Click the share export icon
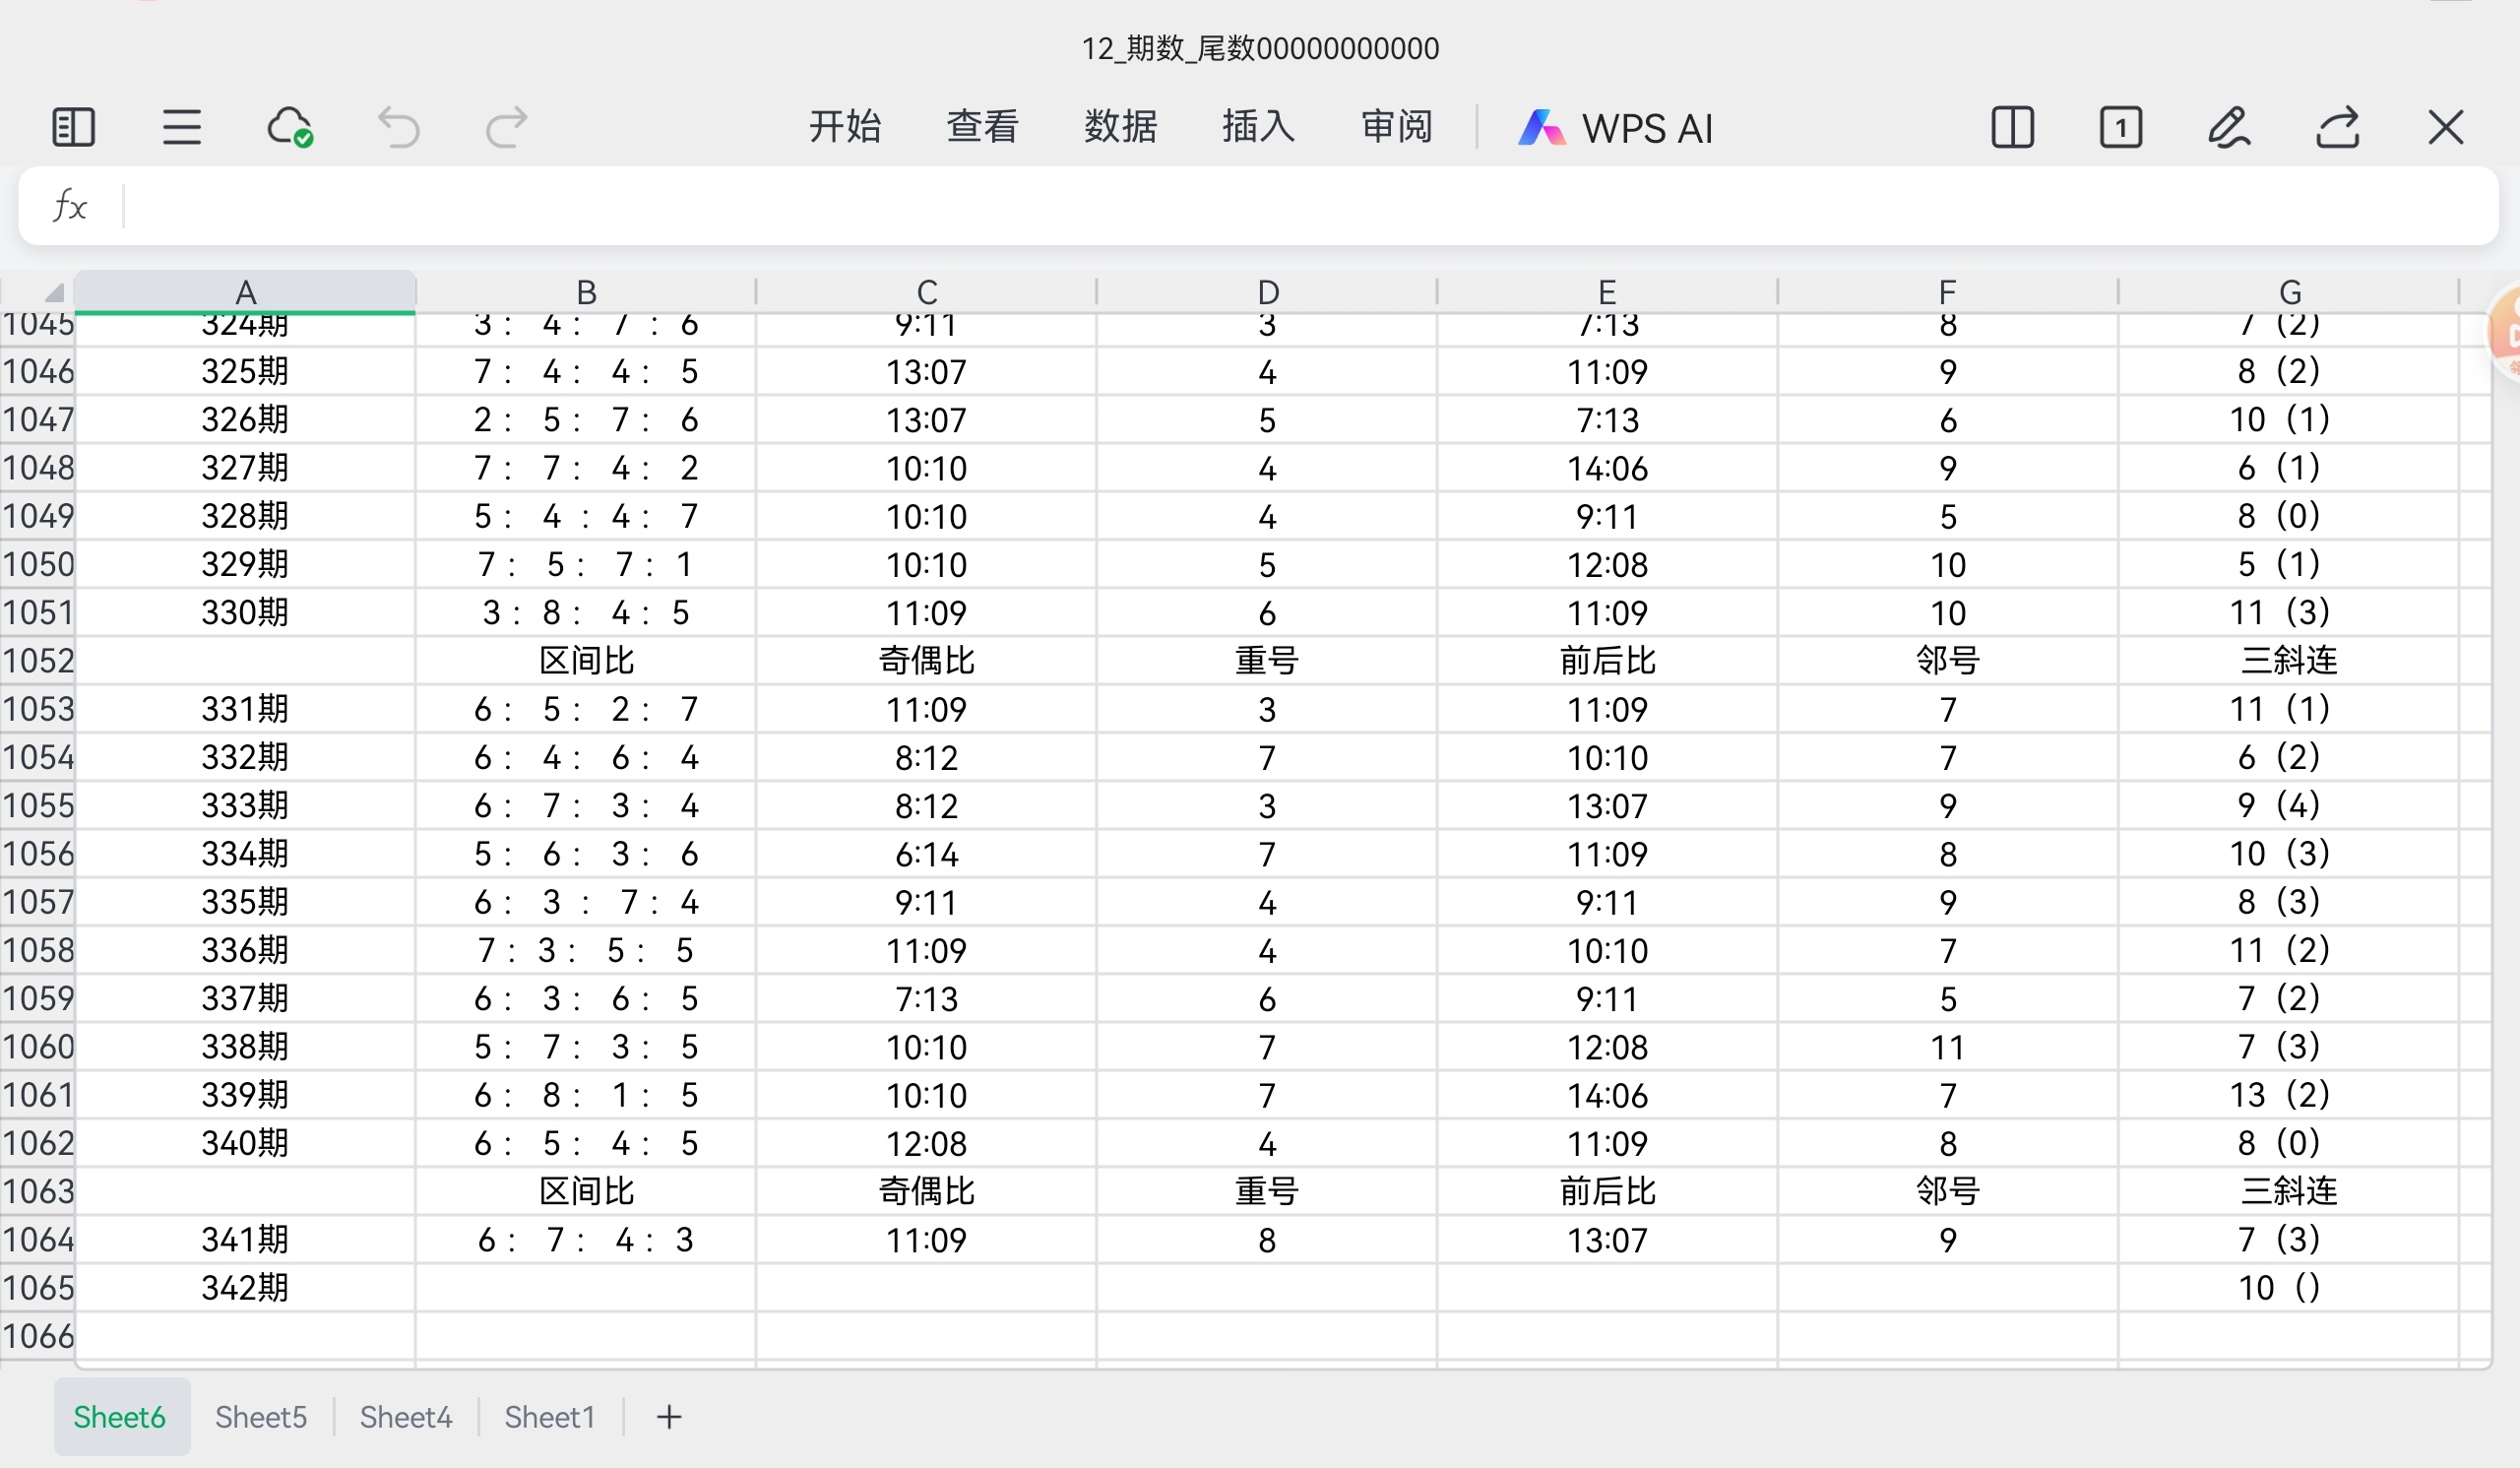The height and width of the screenshot is (1468, 2520). (2338, 128)
